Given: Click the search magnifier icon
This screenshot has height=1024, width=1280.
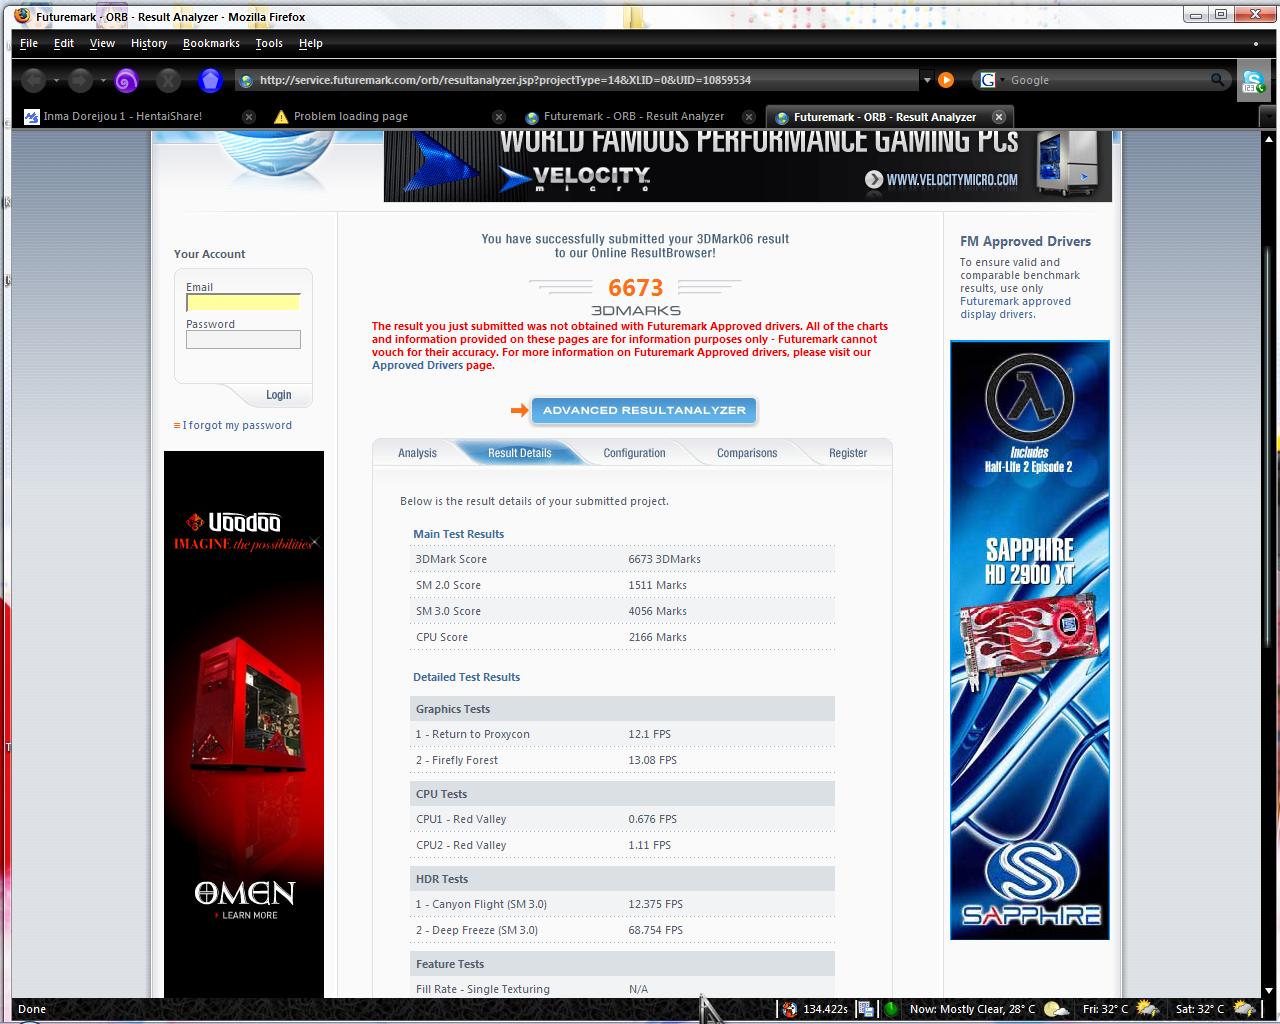Looking at the screenshot, I should pos(1217,80).
